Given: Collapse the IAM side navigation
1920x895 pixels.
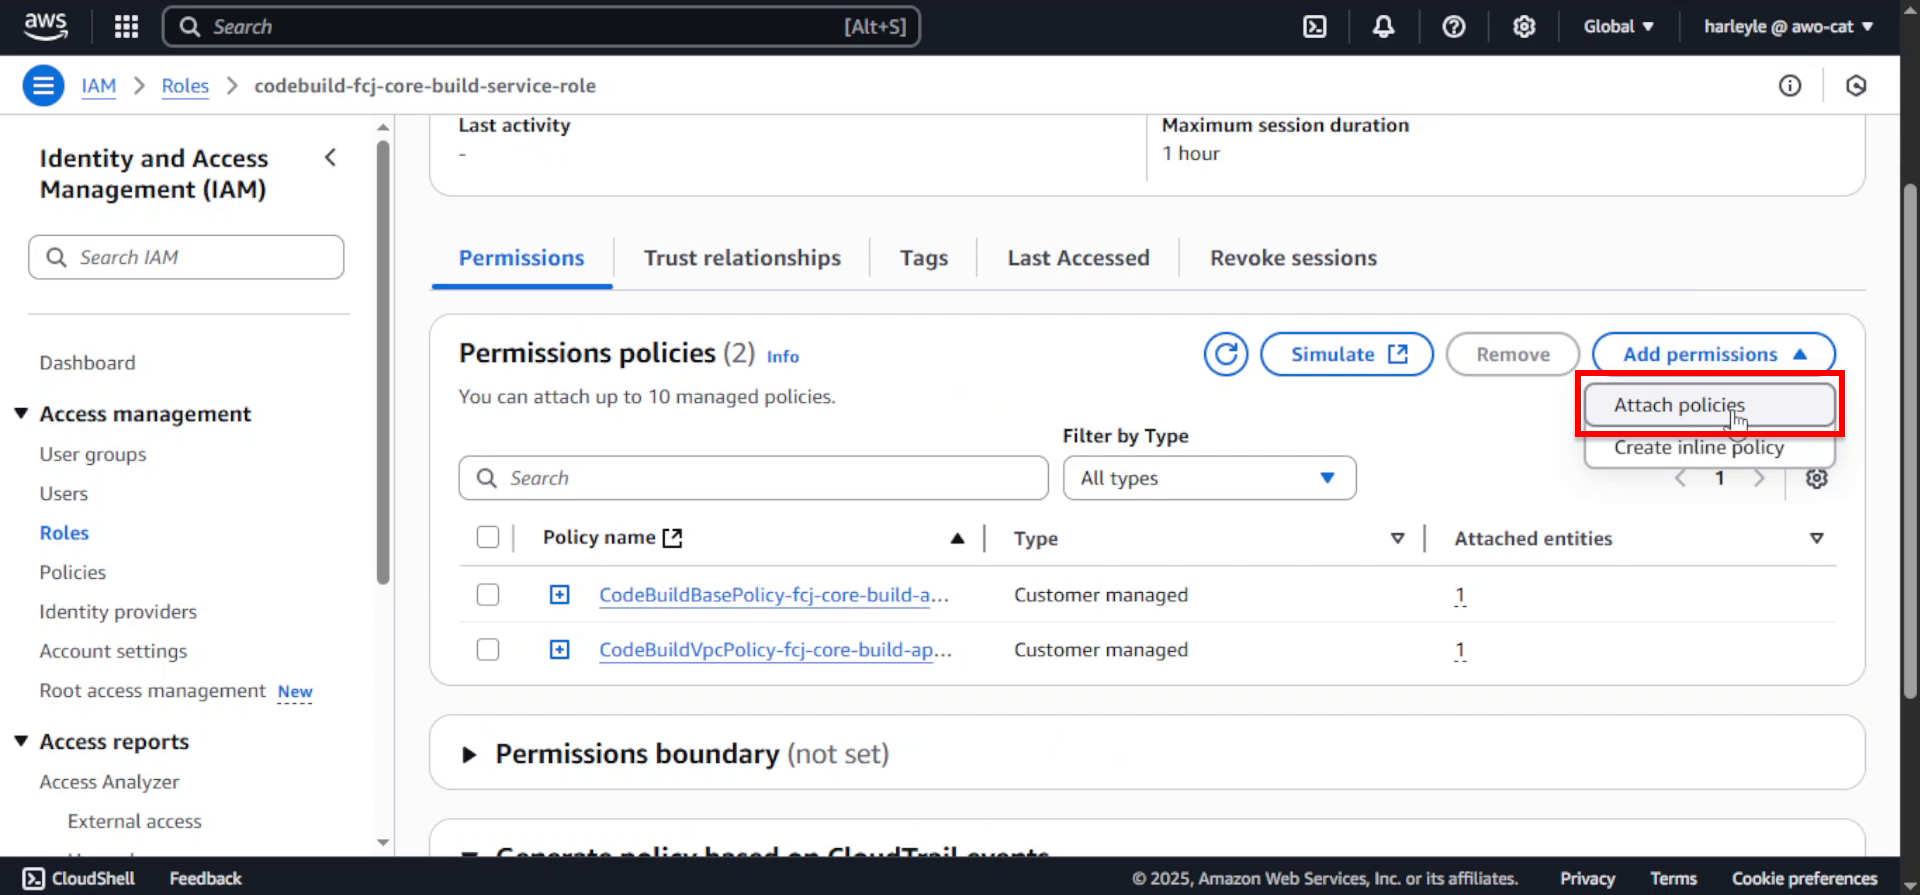Looking at the screenshot, I should point(331,158).
